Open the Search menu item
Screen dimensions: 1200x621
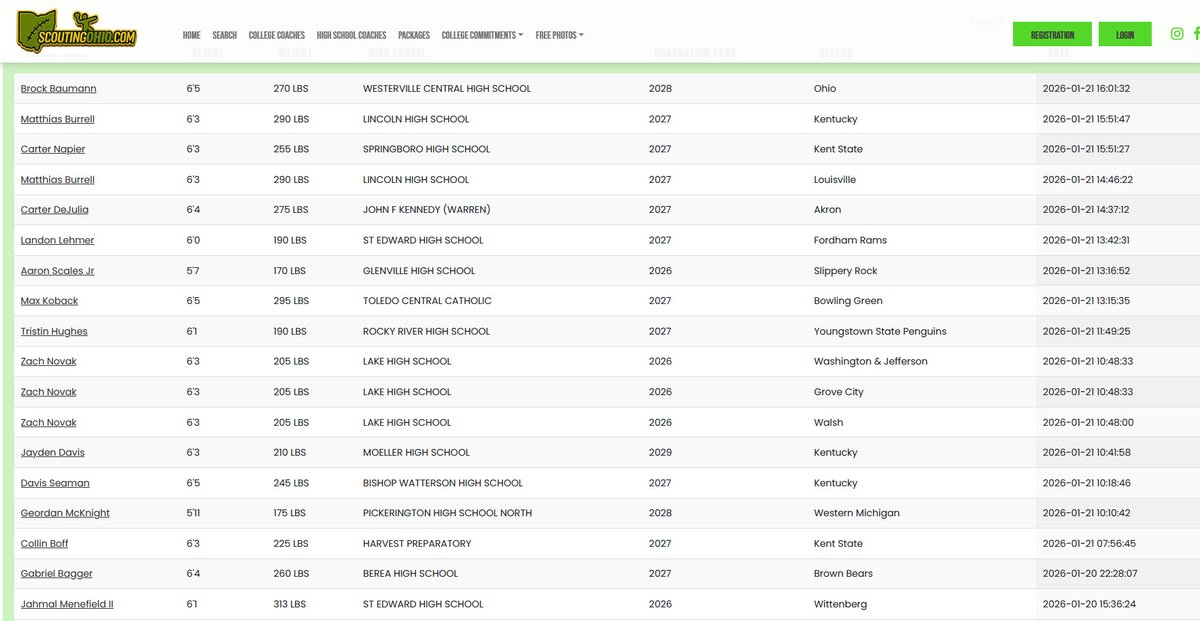pos(225,35)
